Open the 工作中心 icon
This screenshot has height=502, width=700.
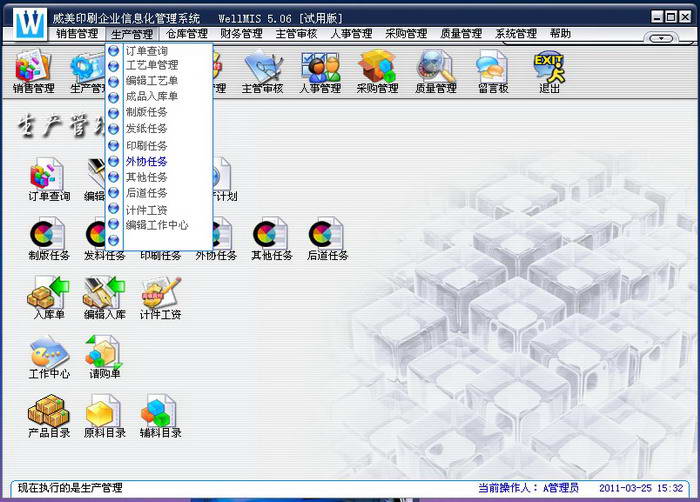(49, 357)
